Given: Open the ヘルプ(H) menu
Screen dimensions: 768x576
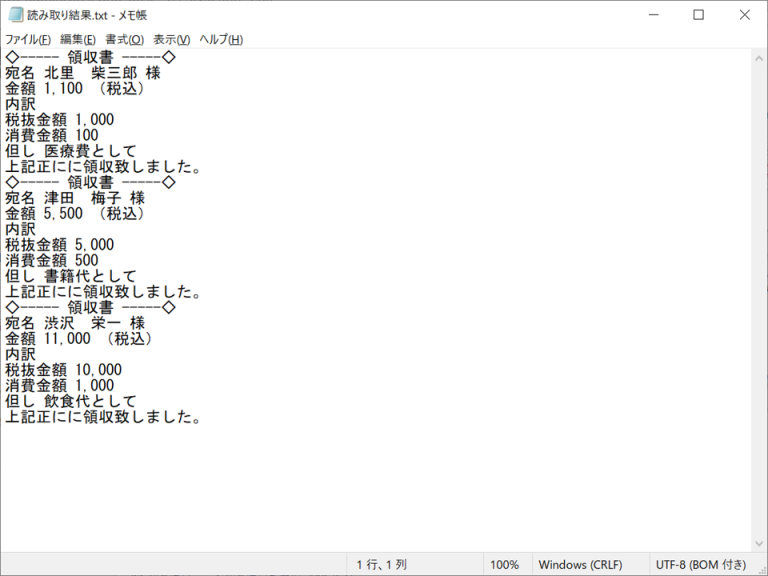Looking at the screenshot, I should tap(221, 39).
